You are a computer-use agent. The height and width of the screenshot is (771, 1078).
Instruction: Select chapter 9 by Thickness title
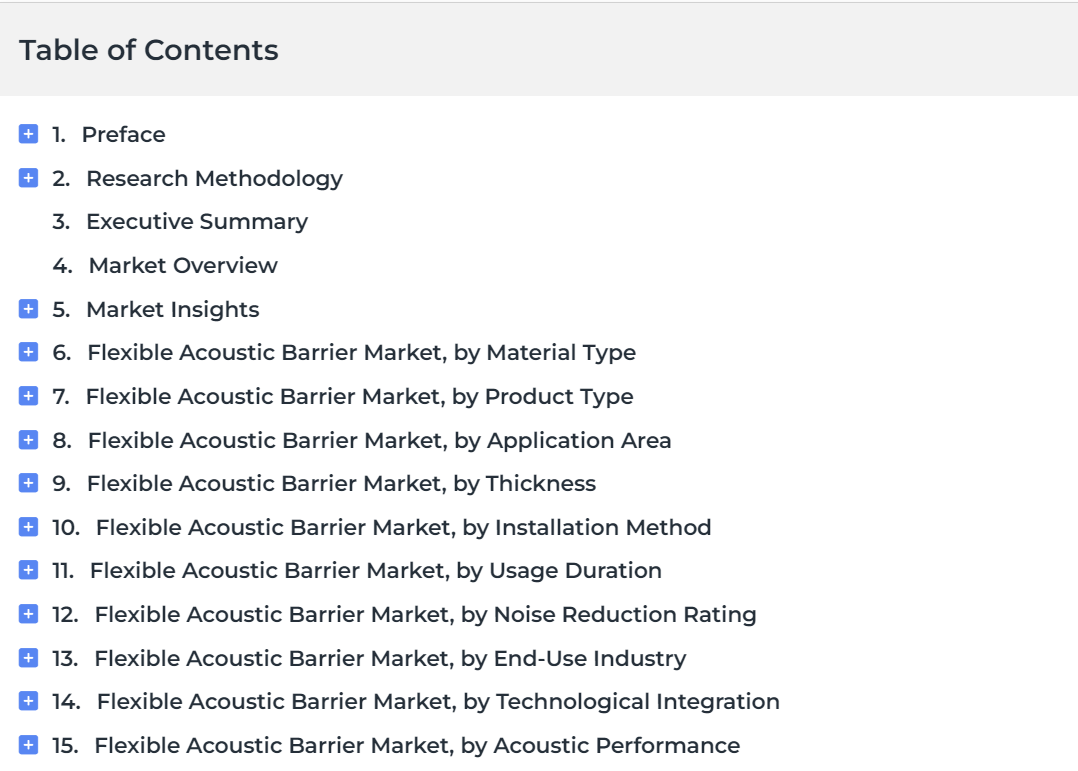click(x=341, y=484)
